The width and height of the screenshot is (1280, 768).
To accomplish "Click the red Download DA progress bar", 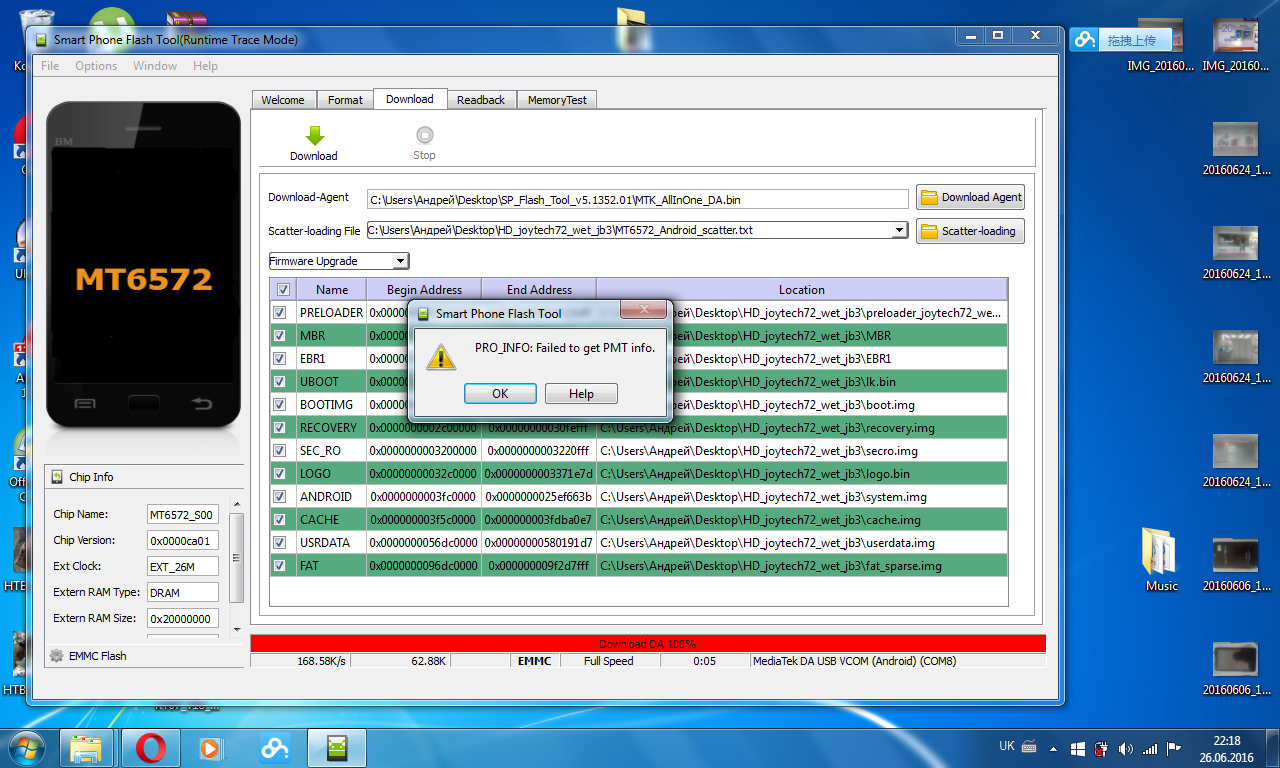I will pos(647,644).
